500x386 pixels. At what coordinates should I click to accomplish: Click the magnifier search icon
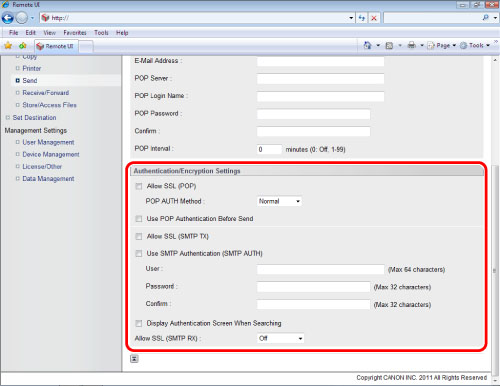click(486, 18)
